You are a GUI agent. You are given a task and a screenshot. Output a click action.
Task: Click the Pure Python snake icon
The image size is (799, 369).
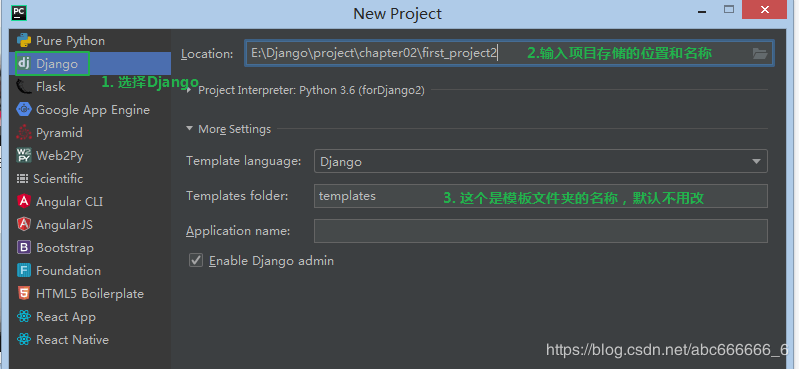point(23,40)
